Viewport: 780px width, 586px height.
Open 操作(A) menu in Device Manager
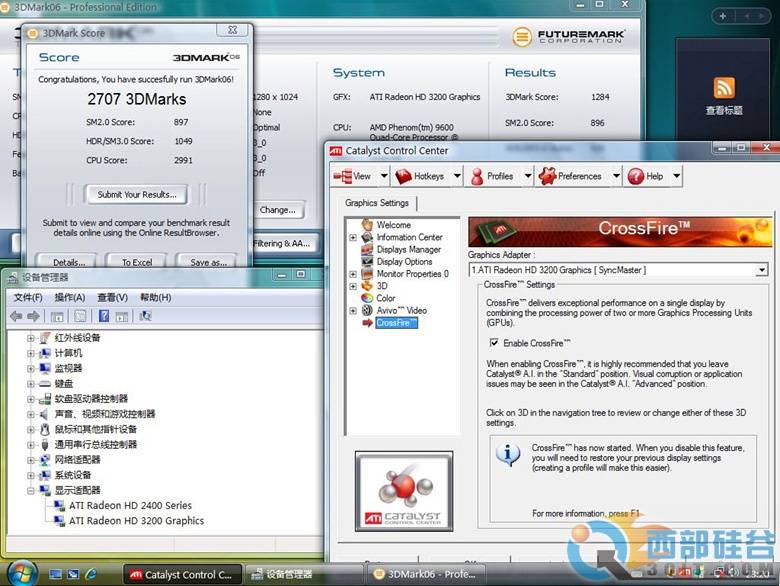coord(70,297)
